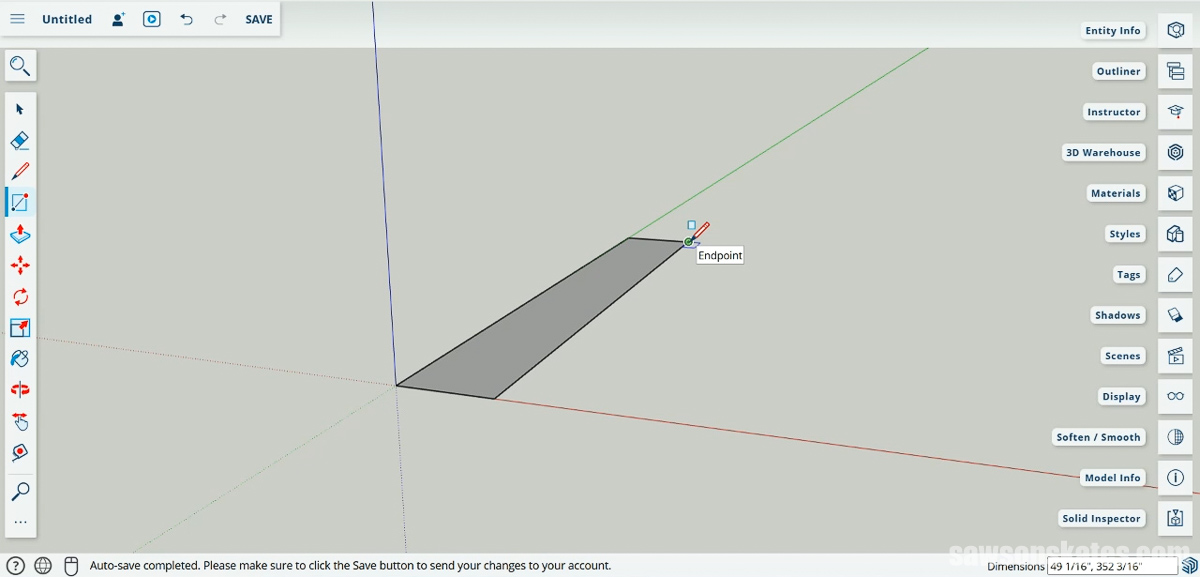Screen dimensions: 1200x577
Task: Open the Outliner panel icon
Action: 1176,71
